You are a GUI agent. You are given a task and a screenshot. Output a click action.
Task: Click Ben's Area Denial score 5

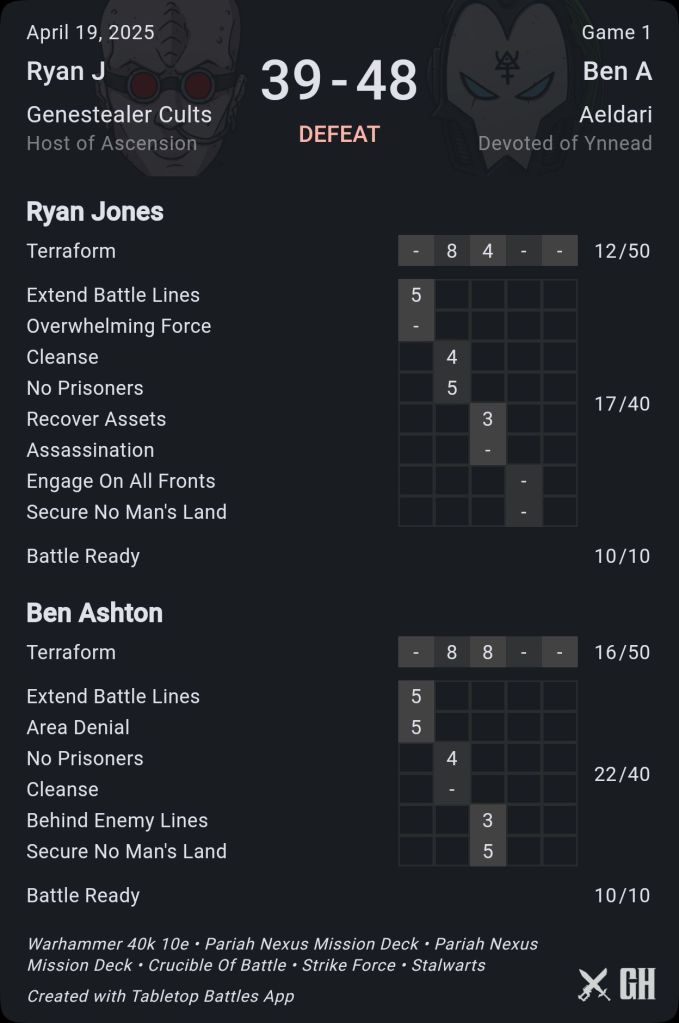click(416, 727)
